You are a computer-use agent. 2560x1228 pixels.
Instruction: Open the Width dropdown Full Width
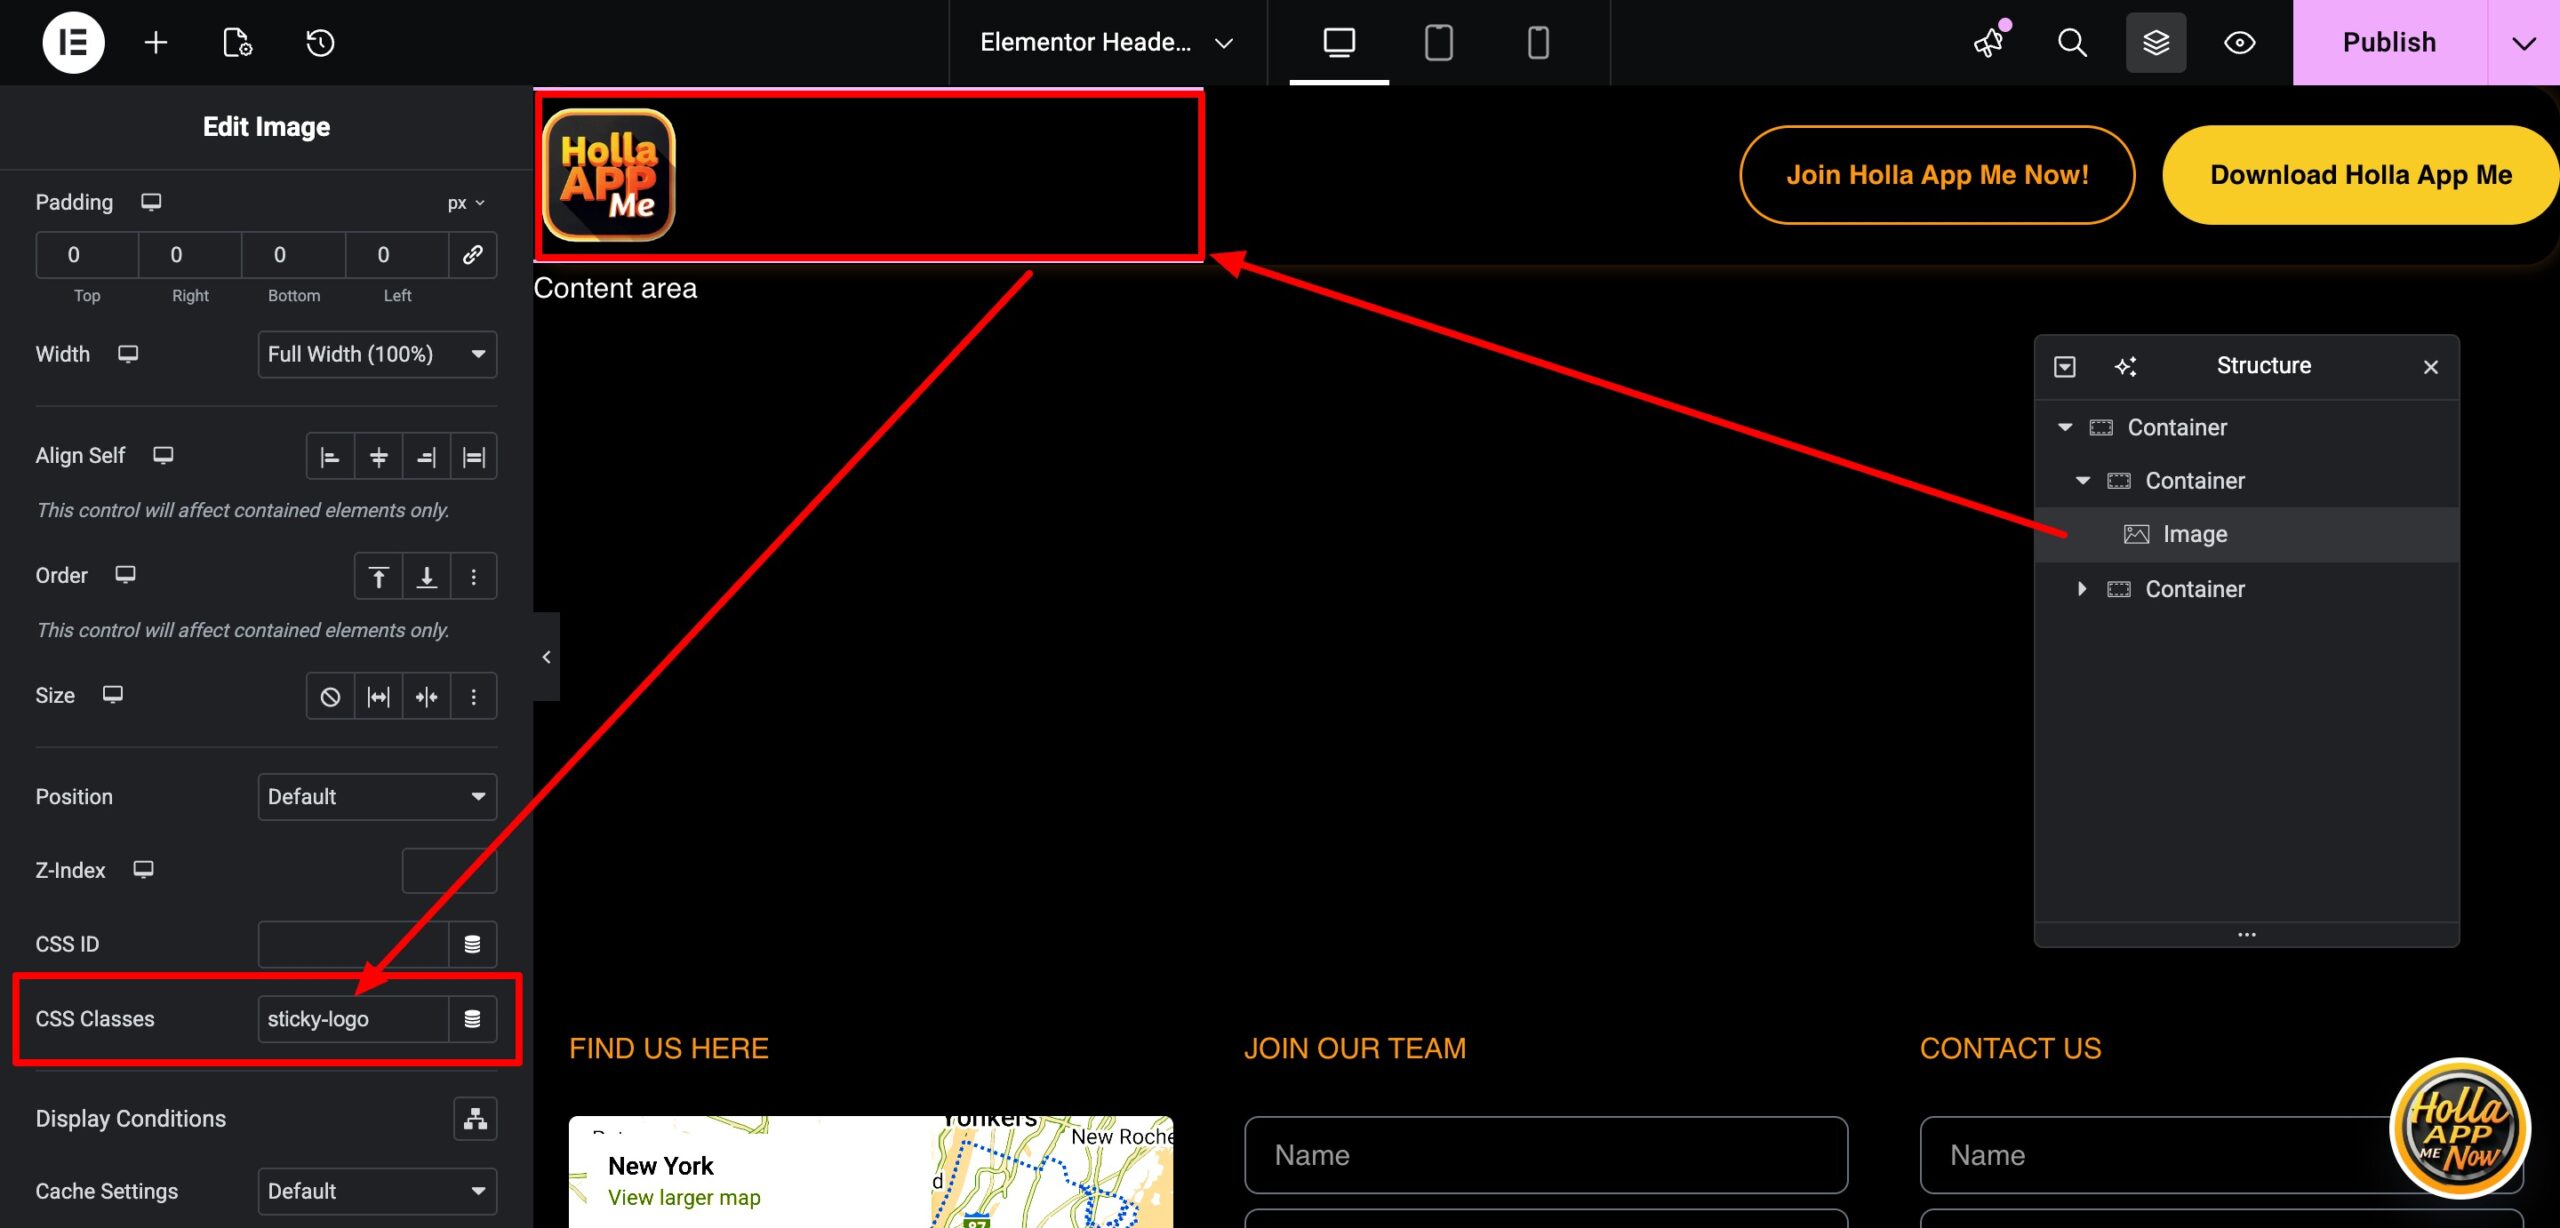pos(377,354)
